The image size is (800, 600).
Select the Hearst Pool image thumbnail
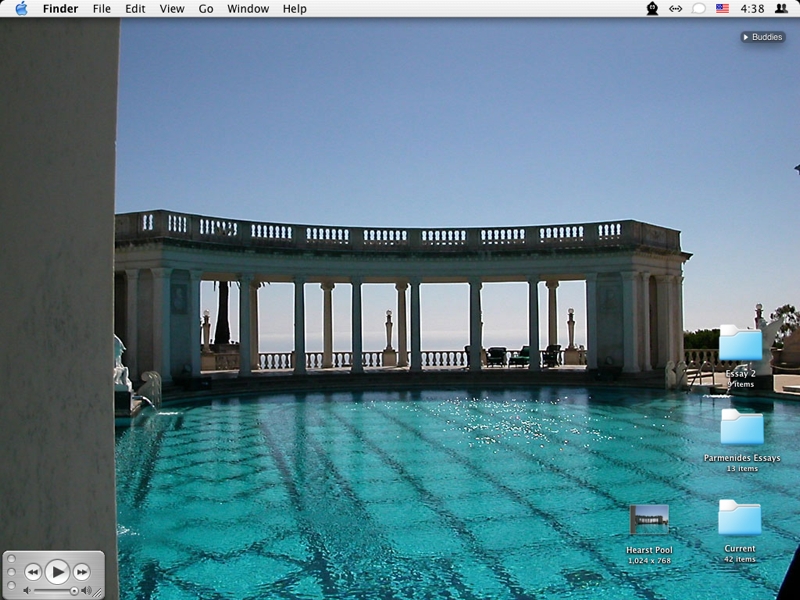649,520
